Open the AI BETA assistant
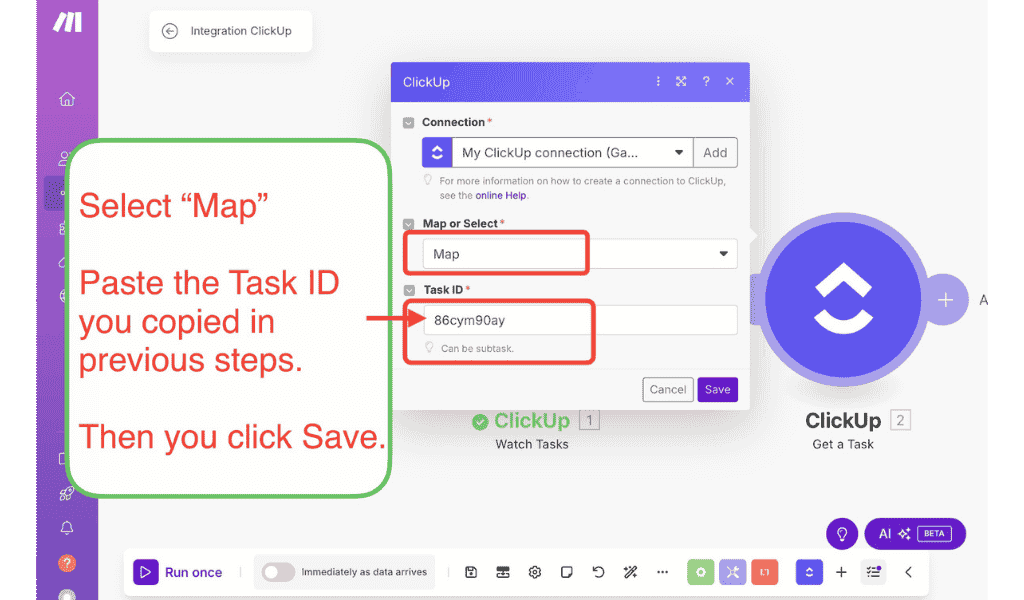 tap(915, 534)
